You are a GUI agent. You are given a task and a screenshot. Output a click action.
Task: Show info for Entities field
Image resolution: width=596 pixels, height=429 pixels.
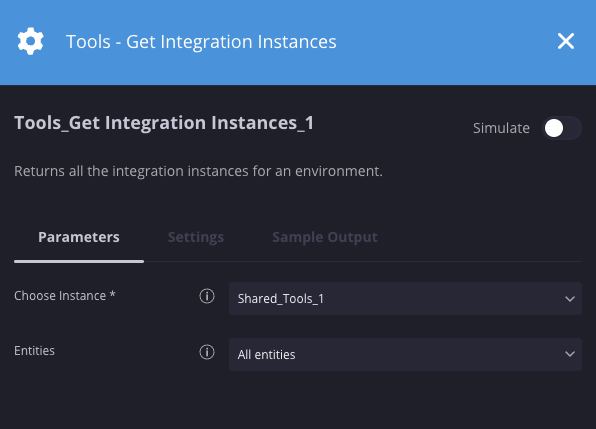click(207, 352)
